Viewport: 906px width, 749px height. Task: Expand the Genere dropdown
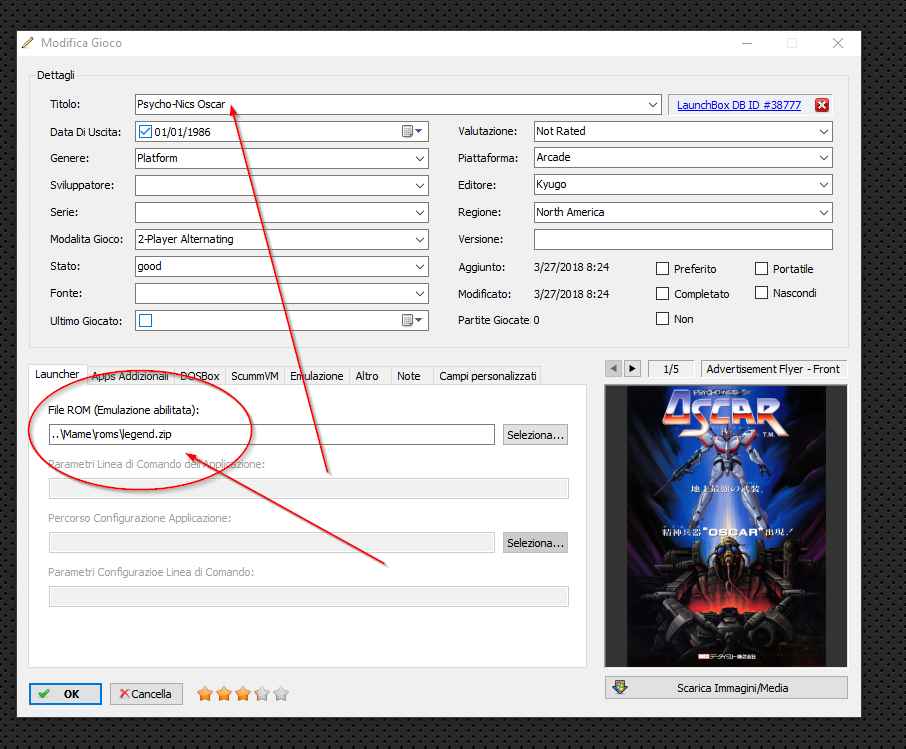[420, 158]
